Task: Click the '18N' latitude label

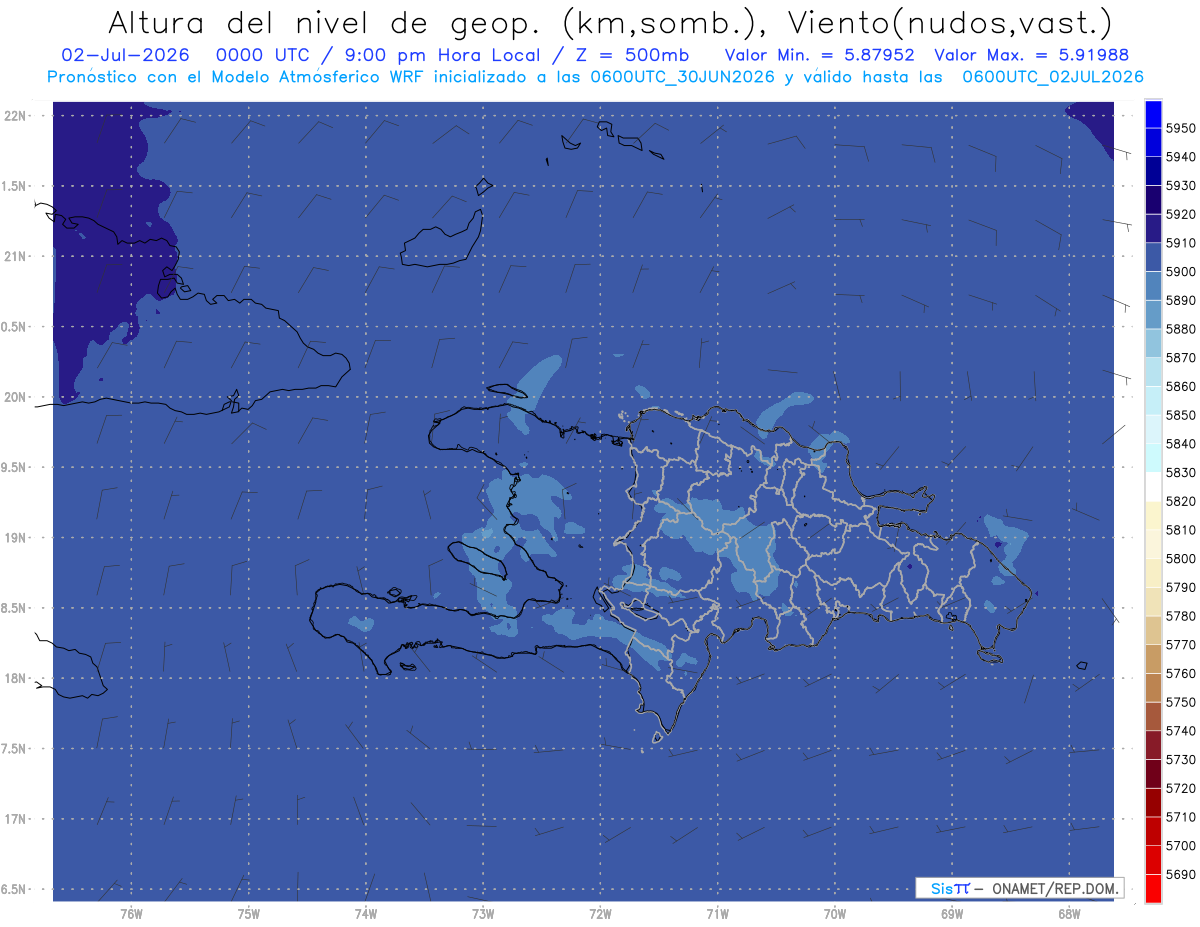Action: pos(15,678)
